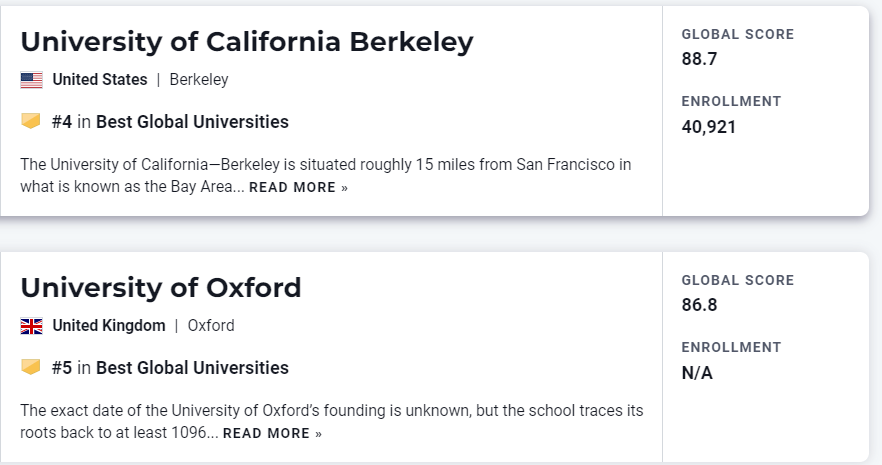The width and height of the screenshot is (882, 465).
Task: Click #4 in Best Global Universities ranking
Action: 170,121
